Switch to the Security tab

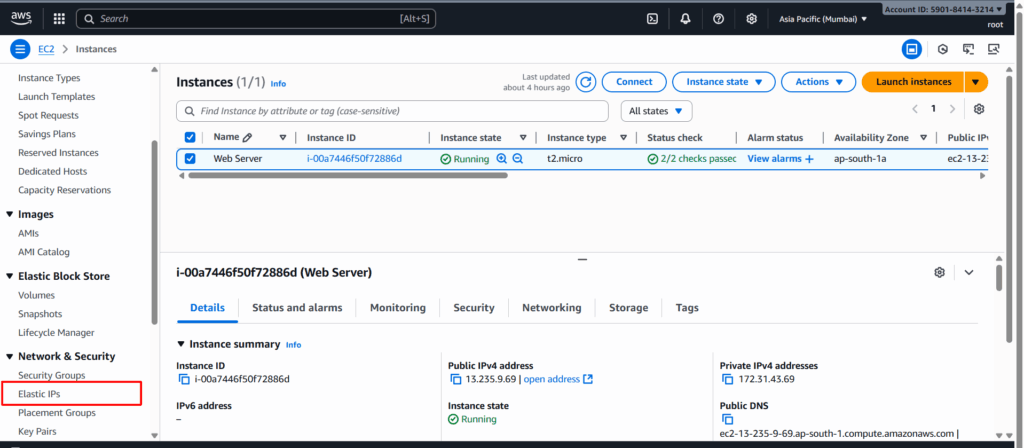click(x=474, y=308)
